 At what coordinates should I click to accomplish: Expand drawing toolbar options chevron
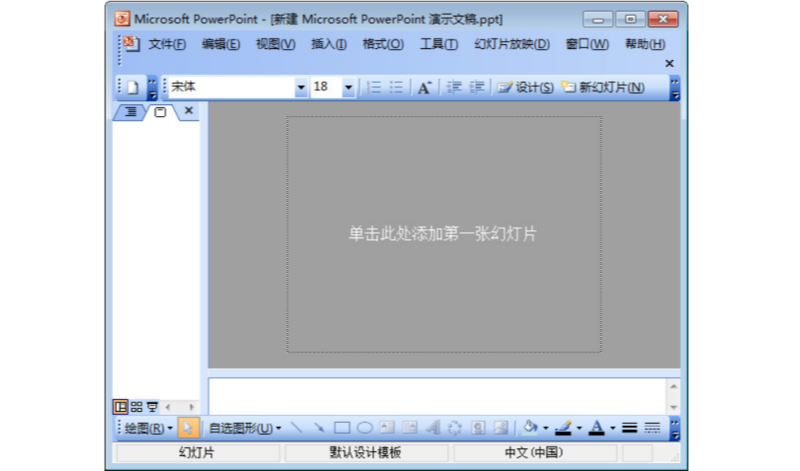pos(675,428)
